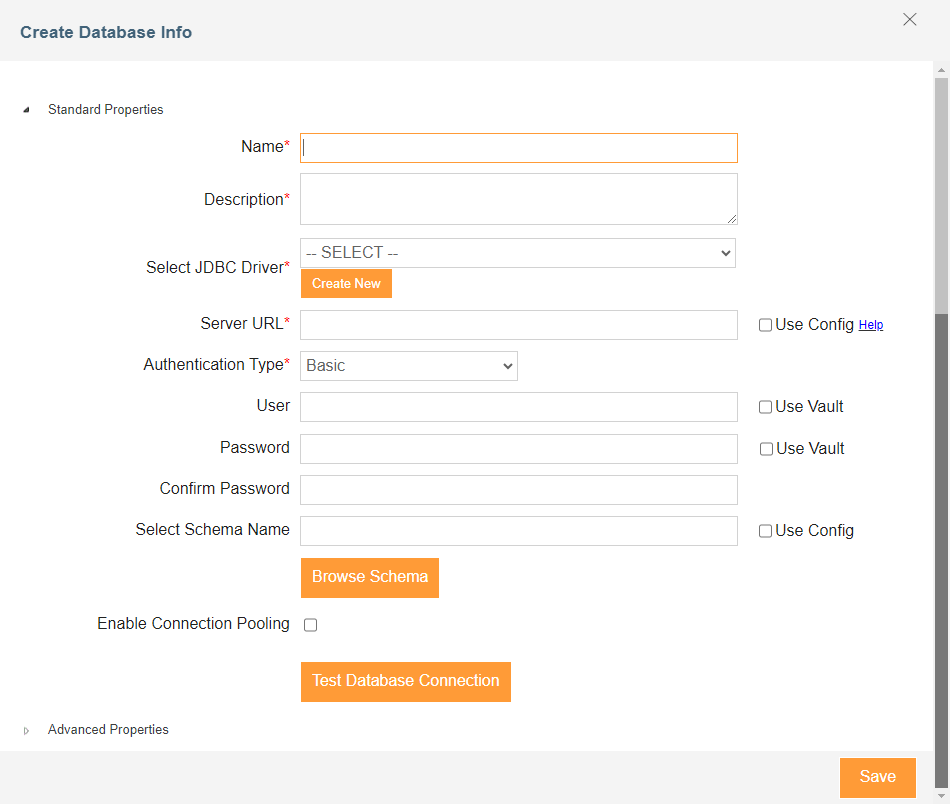Close the Create Database Info dialog
Viewport: 950px width, 804px height.
pyautogui.click(x=909, y=20)
